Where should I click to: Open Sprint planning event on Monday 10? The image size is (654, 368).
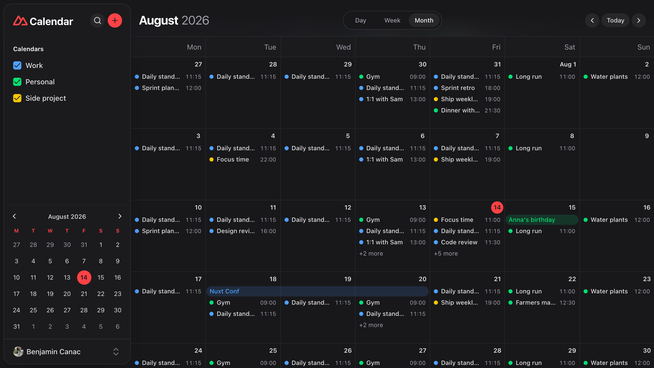[168, 231]
